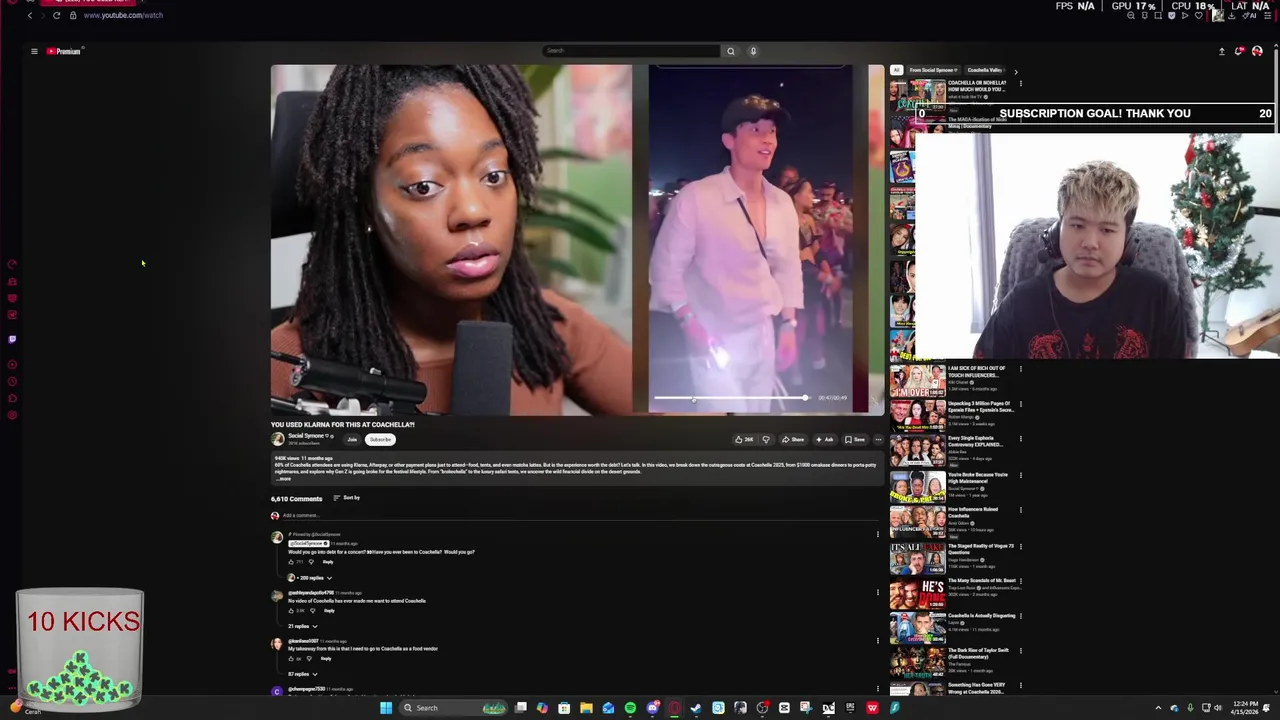
Task: Like the 'food vendor' comment
Action: (x=291, y=658)
